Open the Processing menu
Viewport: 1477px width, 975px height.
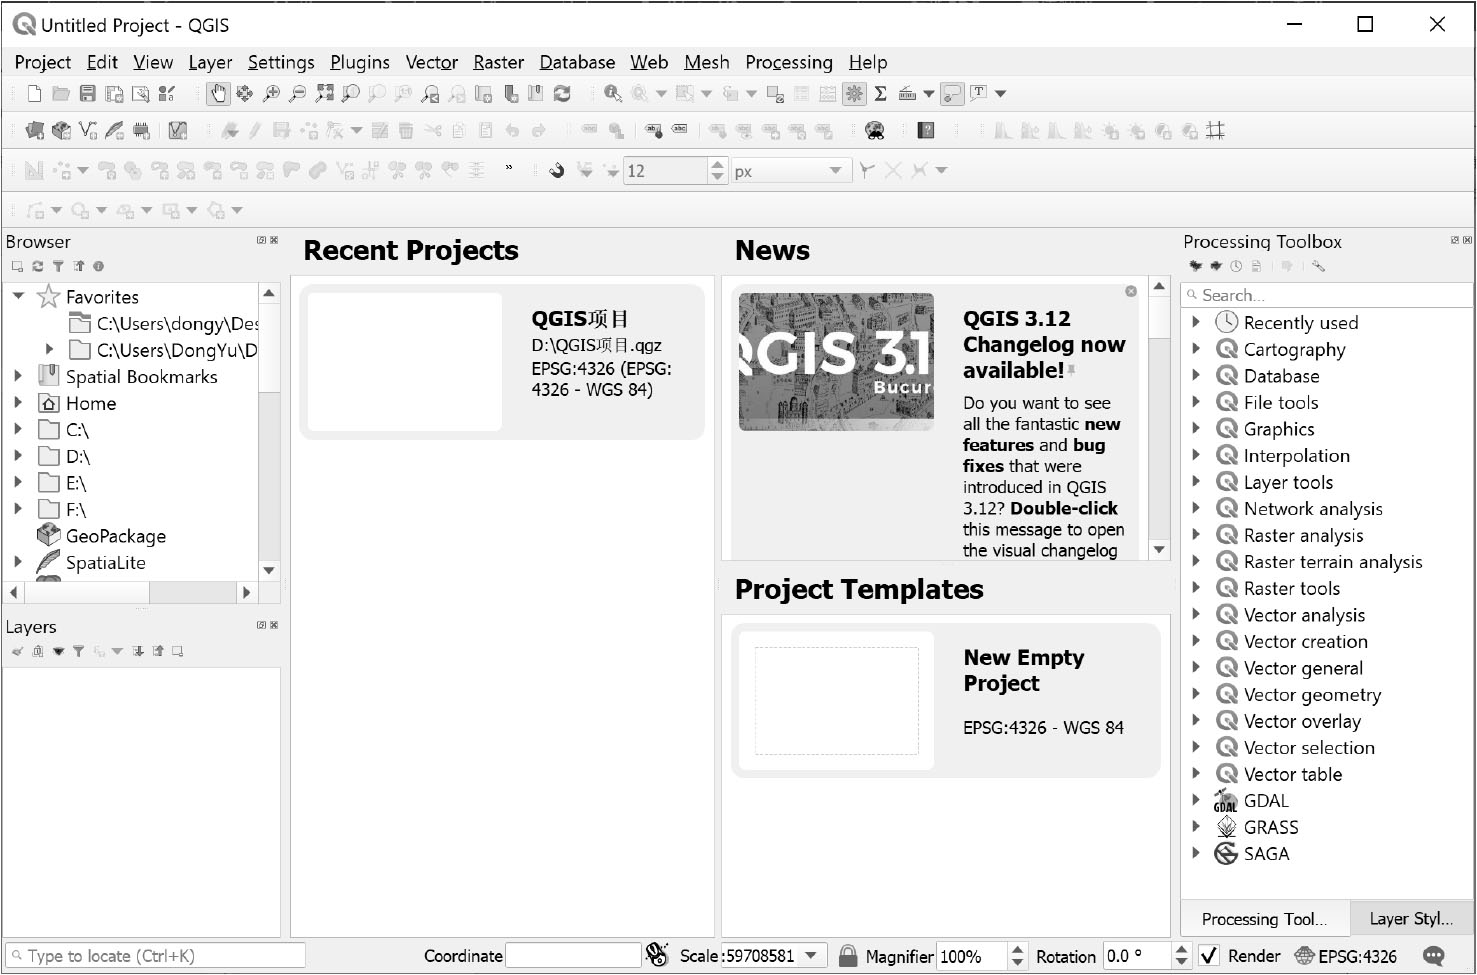[x=788, y=62]
